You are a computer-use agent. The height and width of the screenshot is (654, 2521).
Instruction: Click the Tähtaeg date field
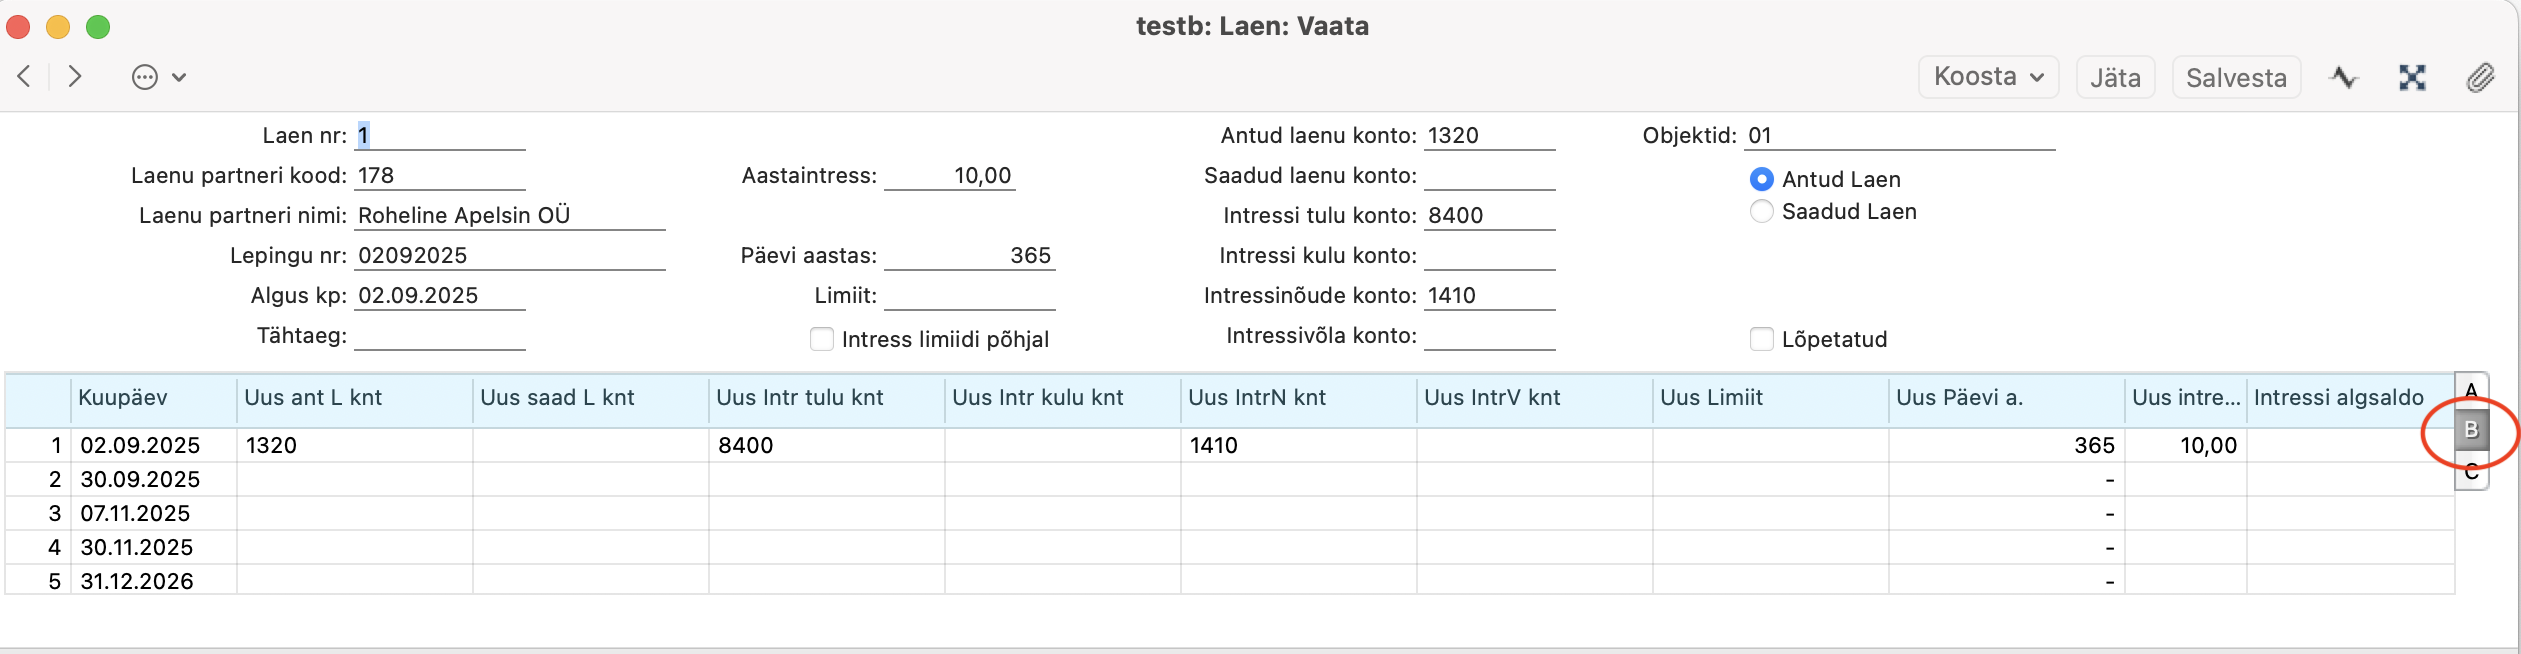pos(440,336)
